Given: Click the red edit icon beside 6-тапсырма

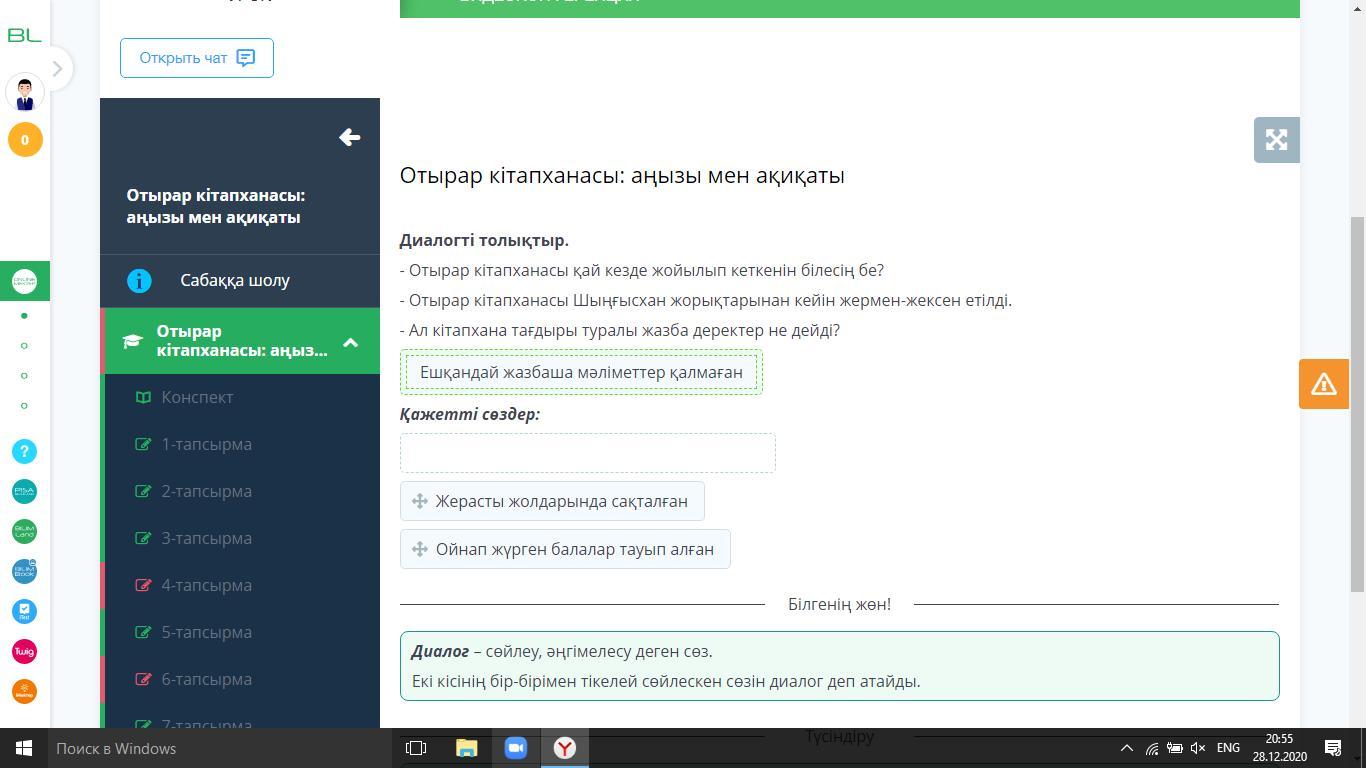Looking at the screenshot, I should tap(143, 679).
